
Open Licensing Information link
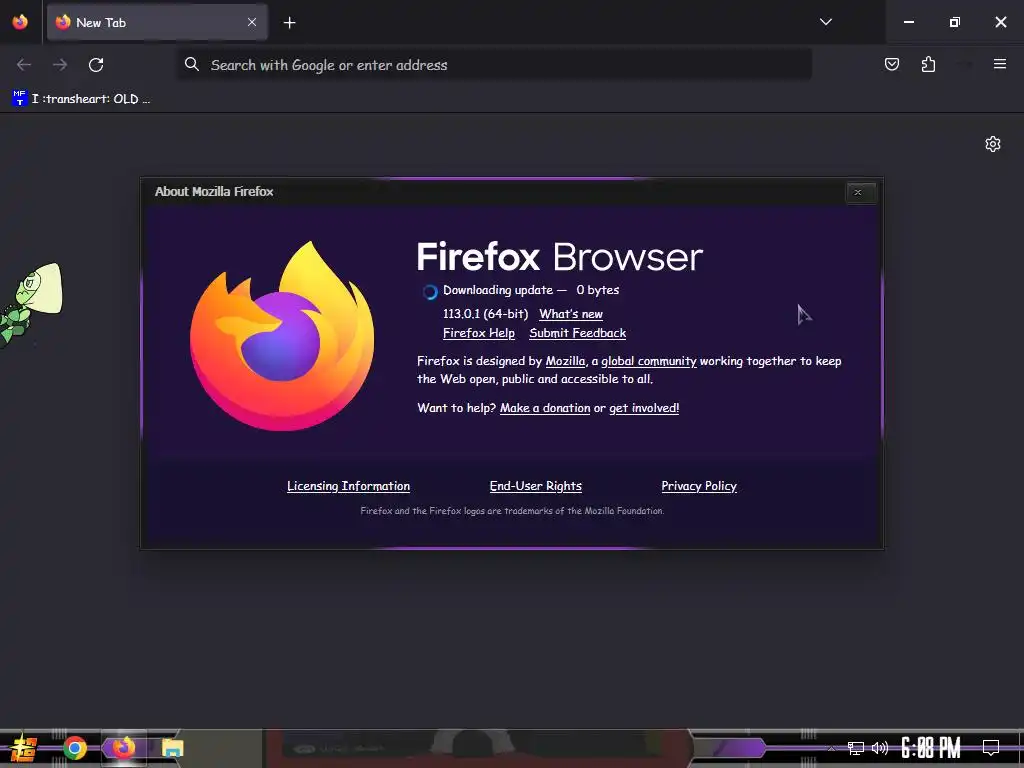click(x=349, y=486)
